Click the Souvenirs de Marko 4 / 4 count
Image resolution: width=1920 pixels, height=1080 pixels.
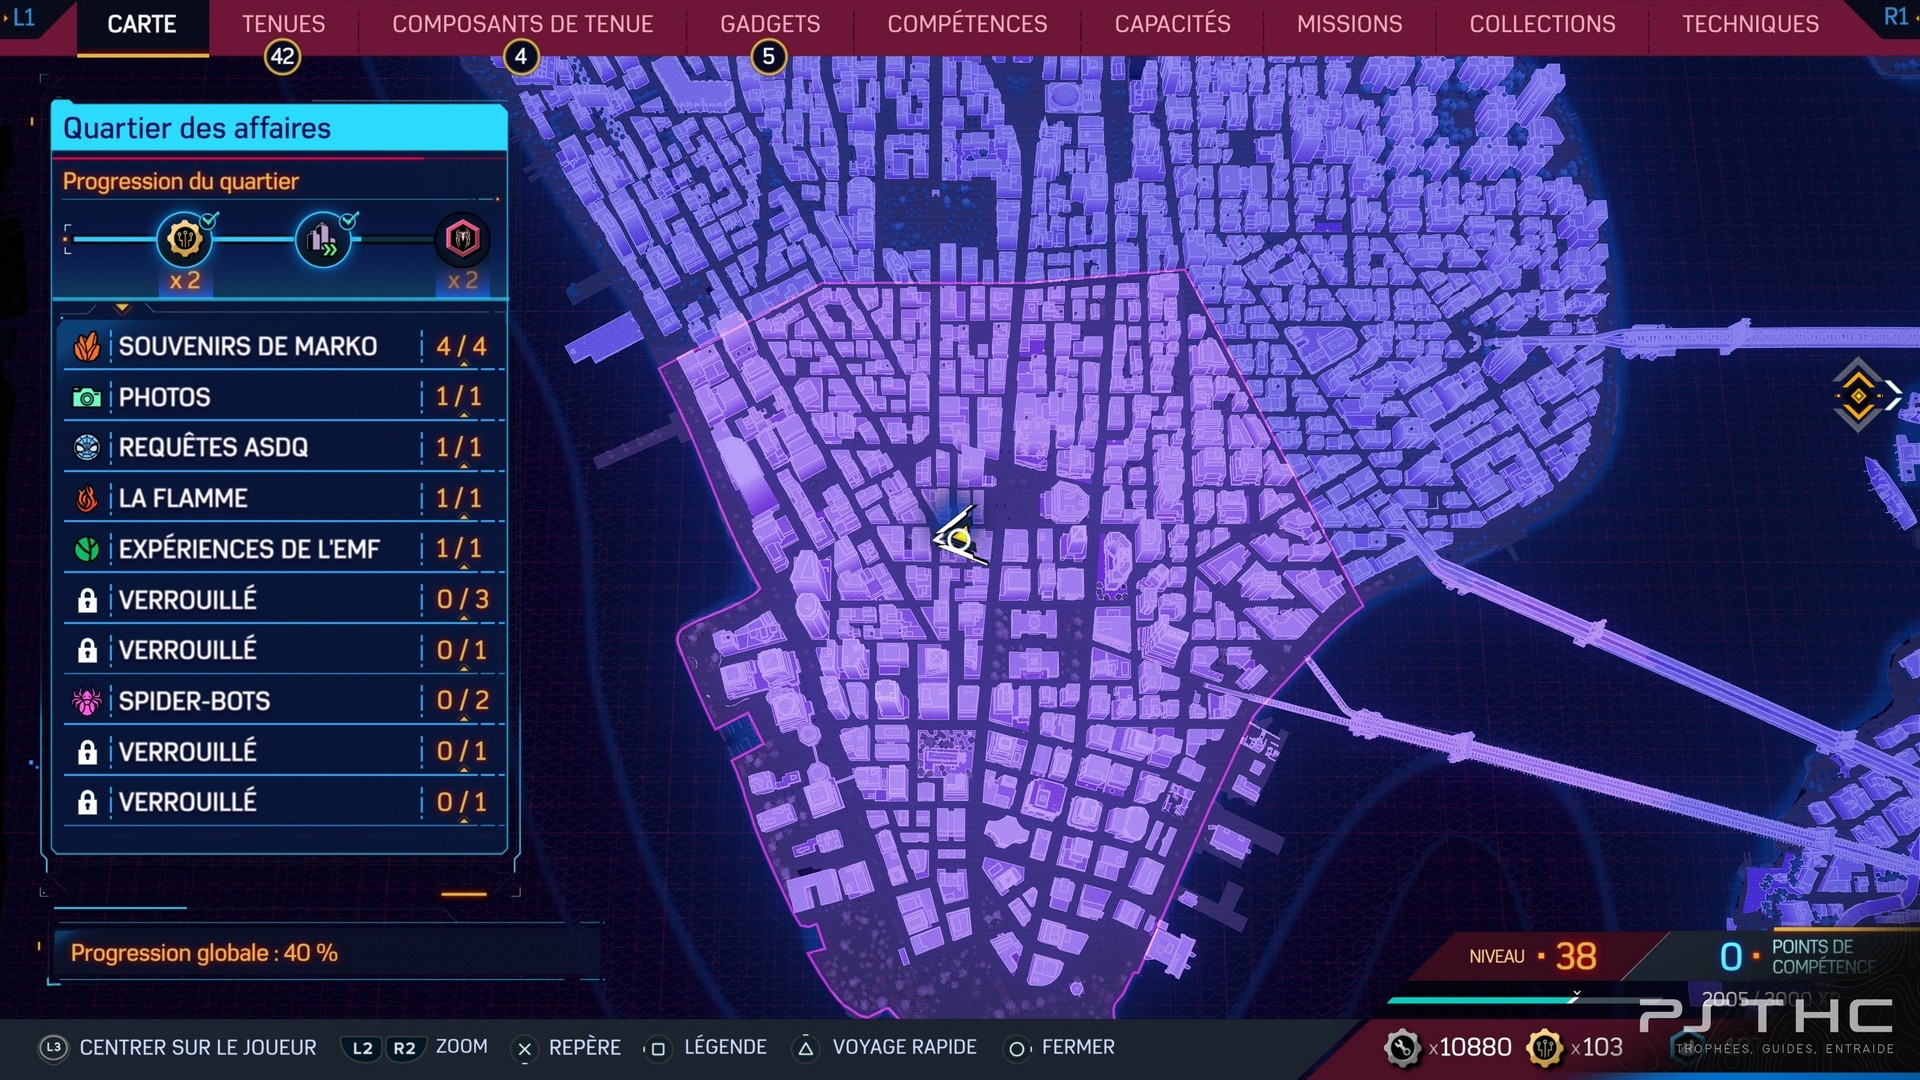tap(461, 347)
